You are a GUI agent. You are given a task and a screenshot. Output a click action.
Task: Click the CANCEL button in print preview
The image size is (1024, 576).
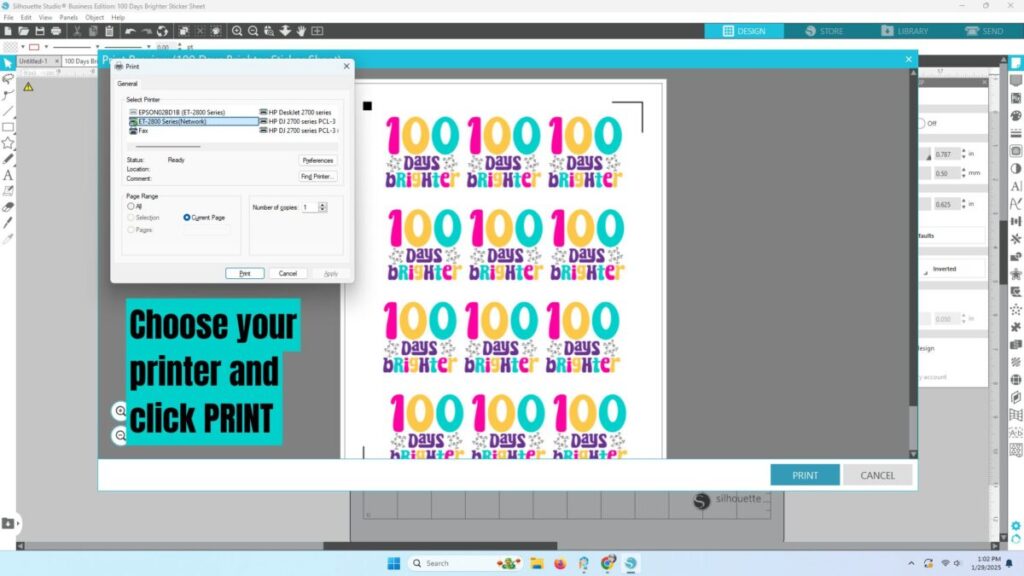[x=877, y=475]
